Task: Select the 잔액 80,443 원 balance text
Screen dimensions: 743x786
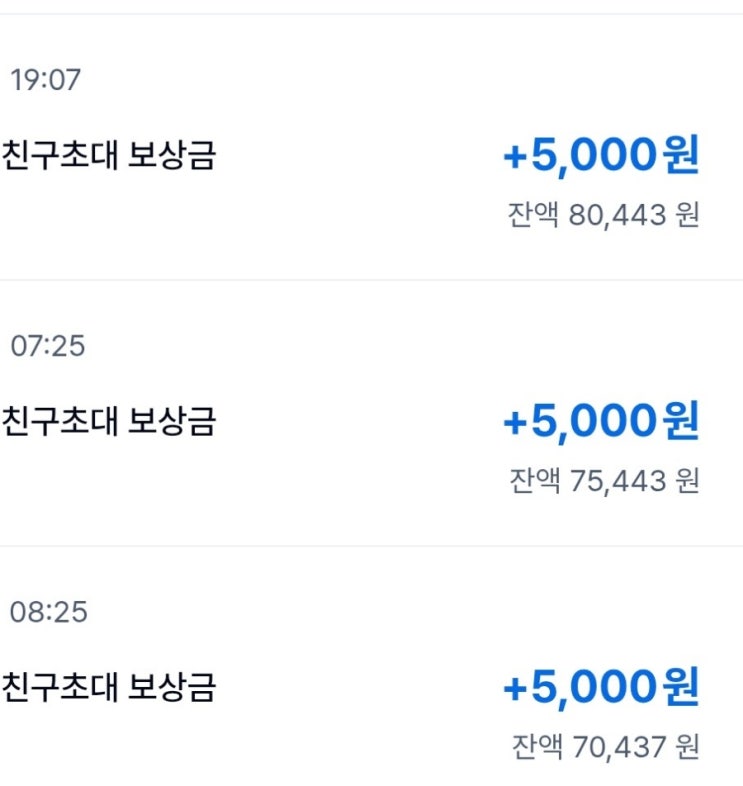Action: coord(604,215)
